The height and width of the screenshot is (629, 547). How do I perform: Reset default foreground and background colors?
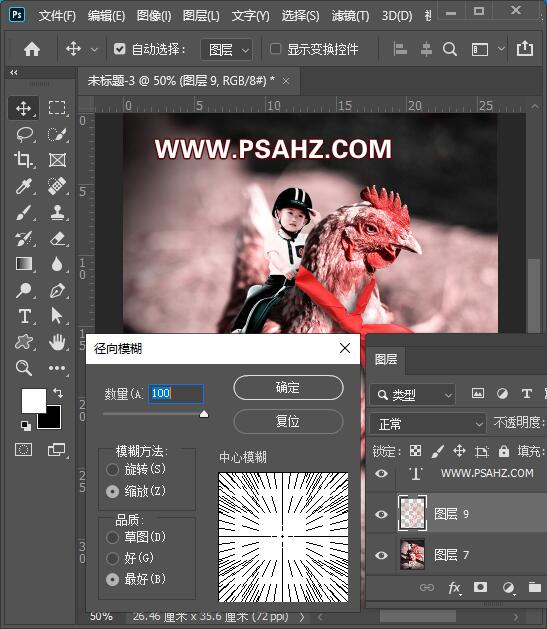point(25,425)
